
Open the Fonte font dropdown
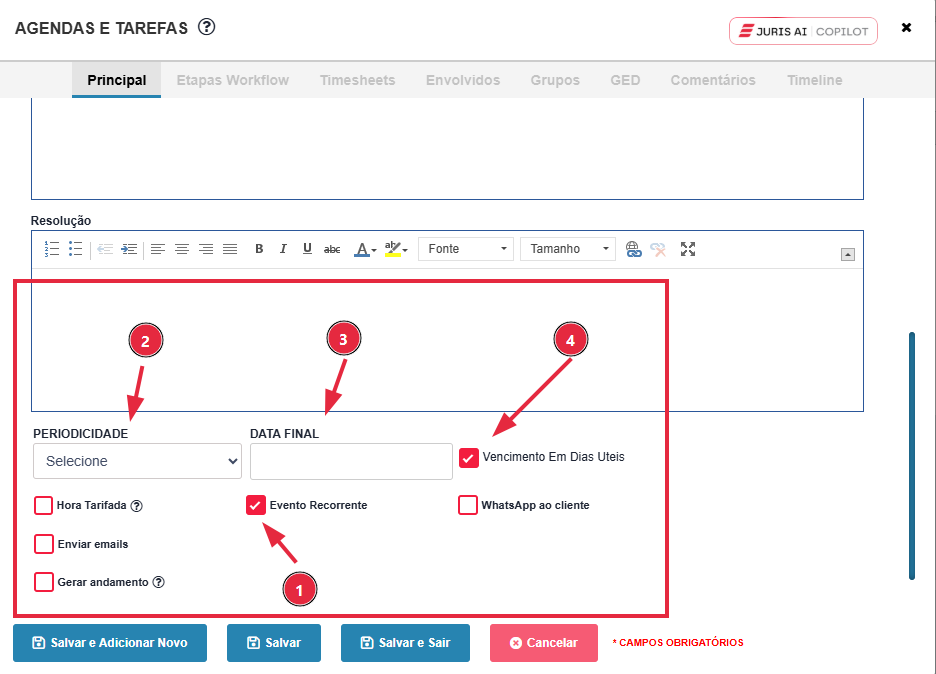coord(466,249)
